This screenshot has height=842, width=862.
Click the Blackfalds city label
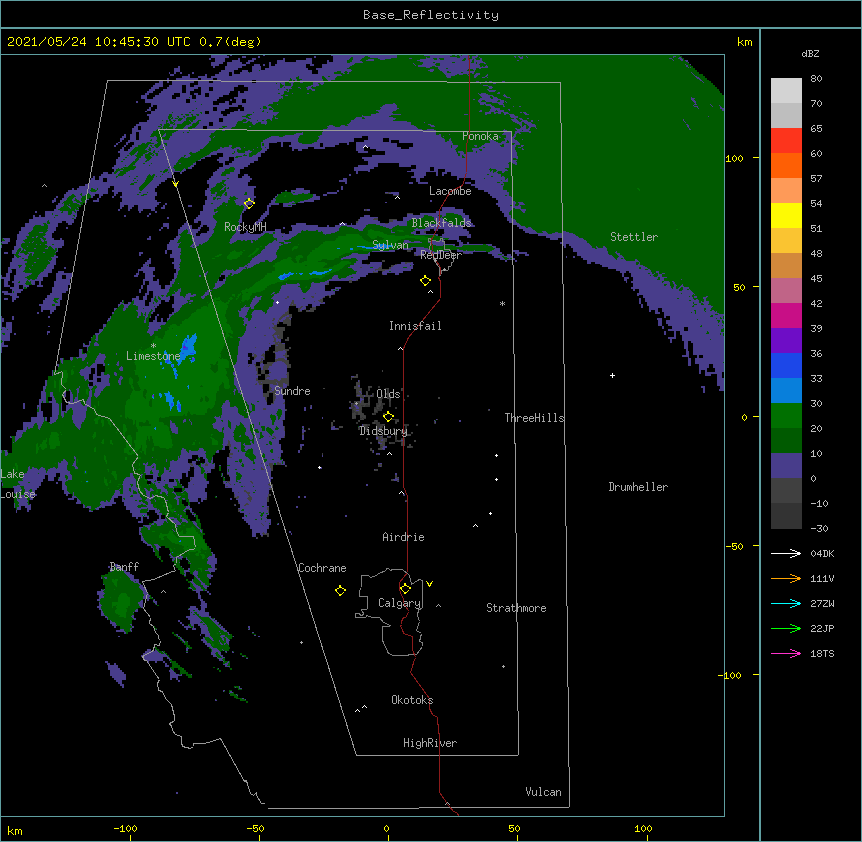click(x=441, y=223)
